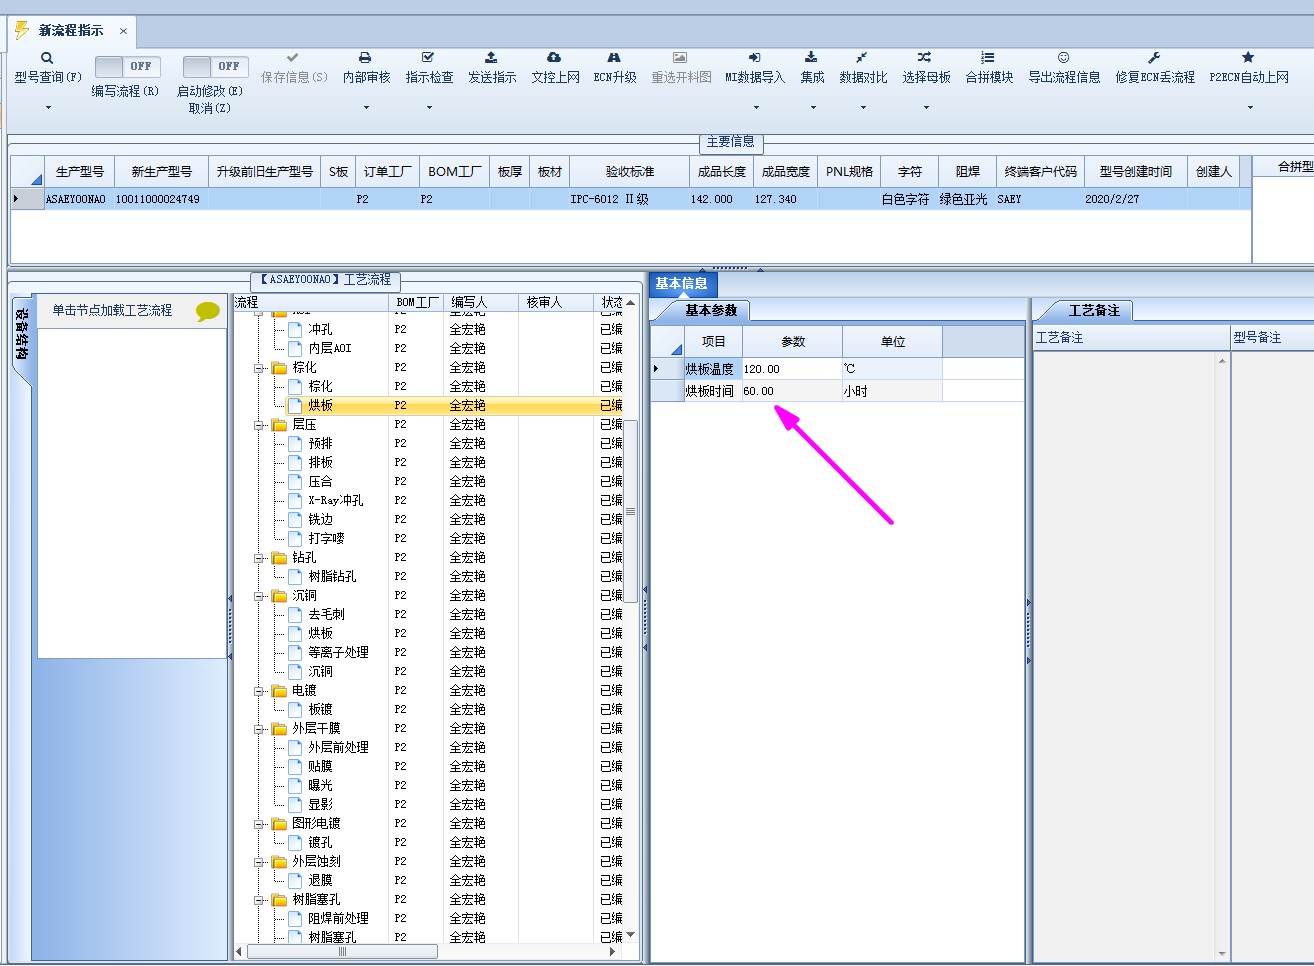Collapse the 电镀 tree node
The height and width of the screenshot is (966, 1314).
coord(260,691)
